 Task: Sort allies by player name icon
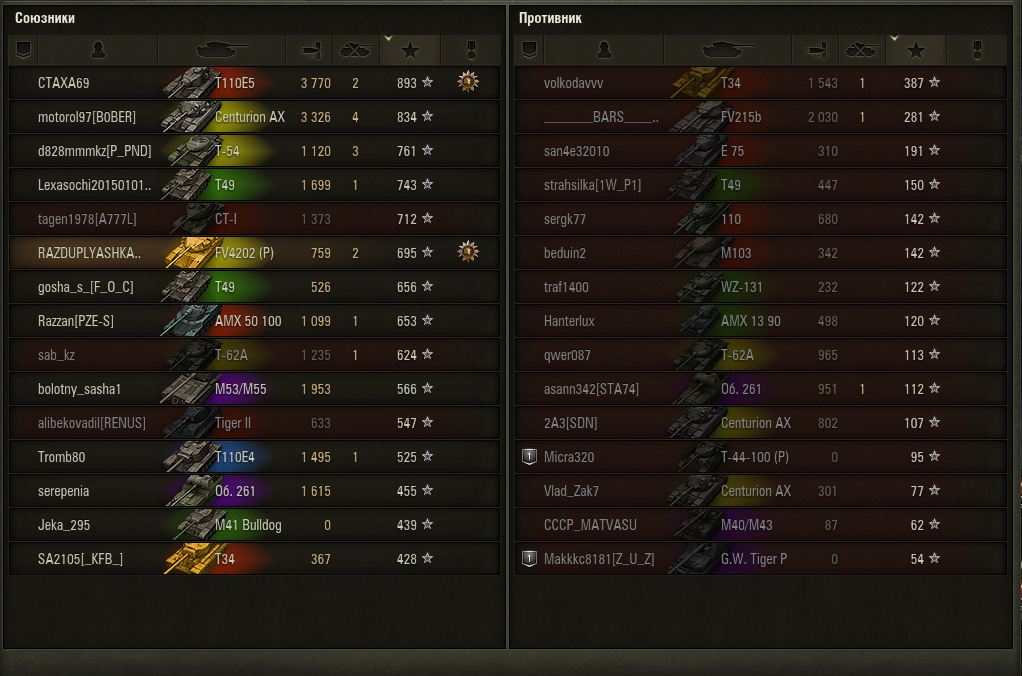tap(98, 50)
